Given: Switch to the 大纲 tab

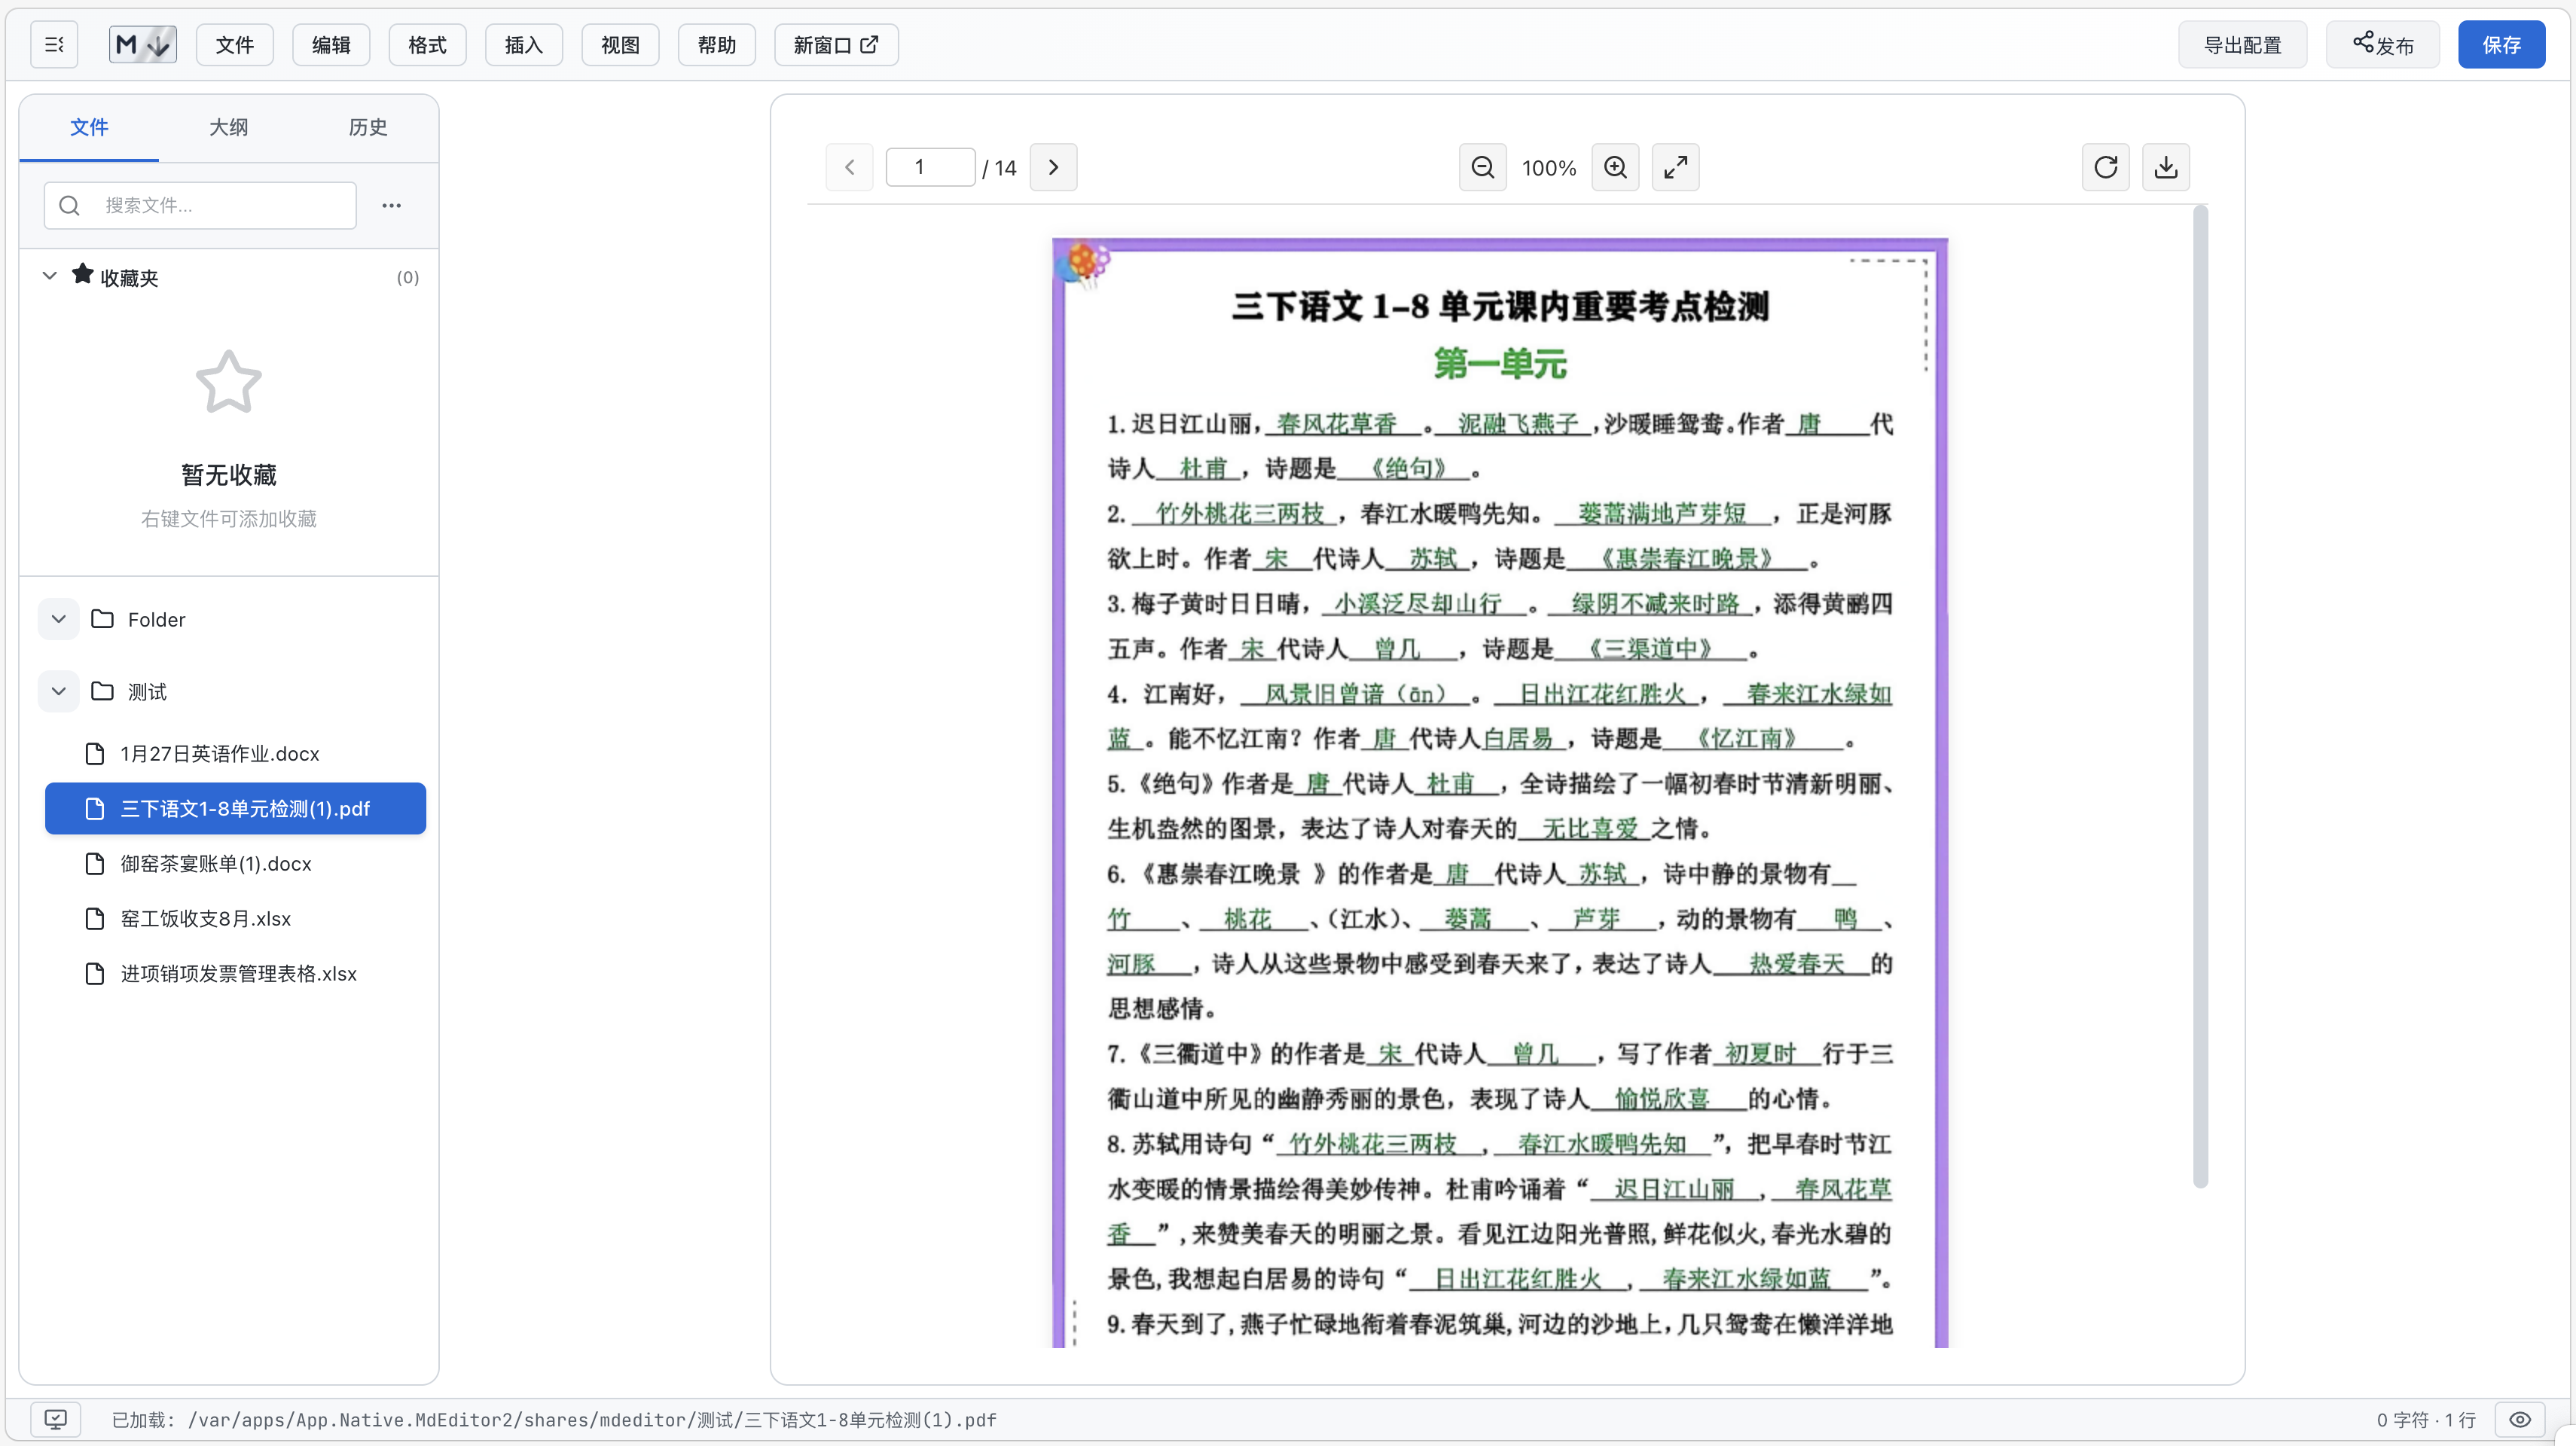Looking at the screenshot, I should pyautogui.click(x=228, y=127).
